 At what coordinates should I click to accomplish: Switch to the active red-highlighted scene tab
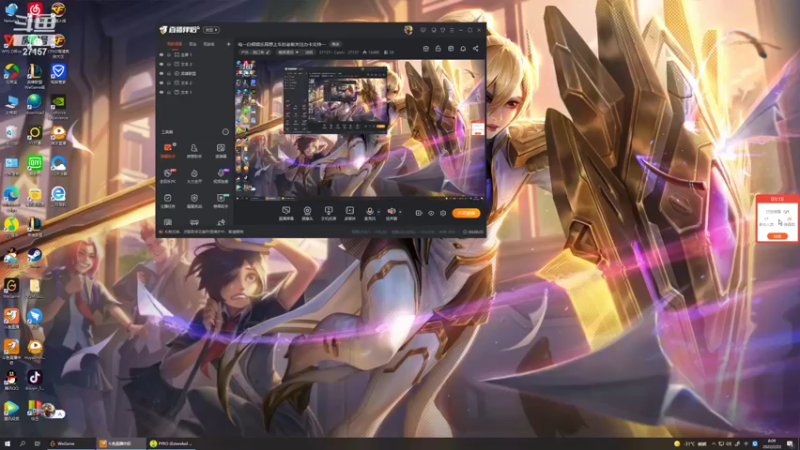pos(174,44)
